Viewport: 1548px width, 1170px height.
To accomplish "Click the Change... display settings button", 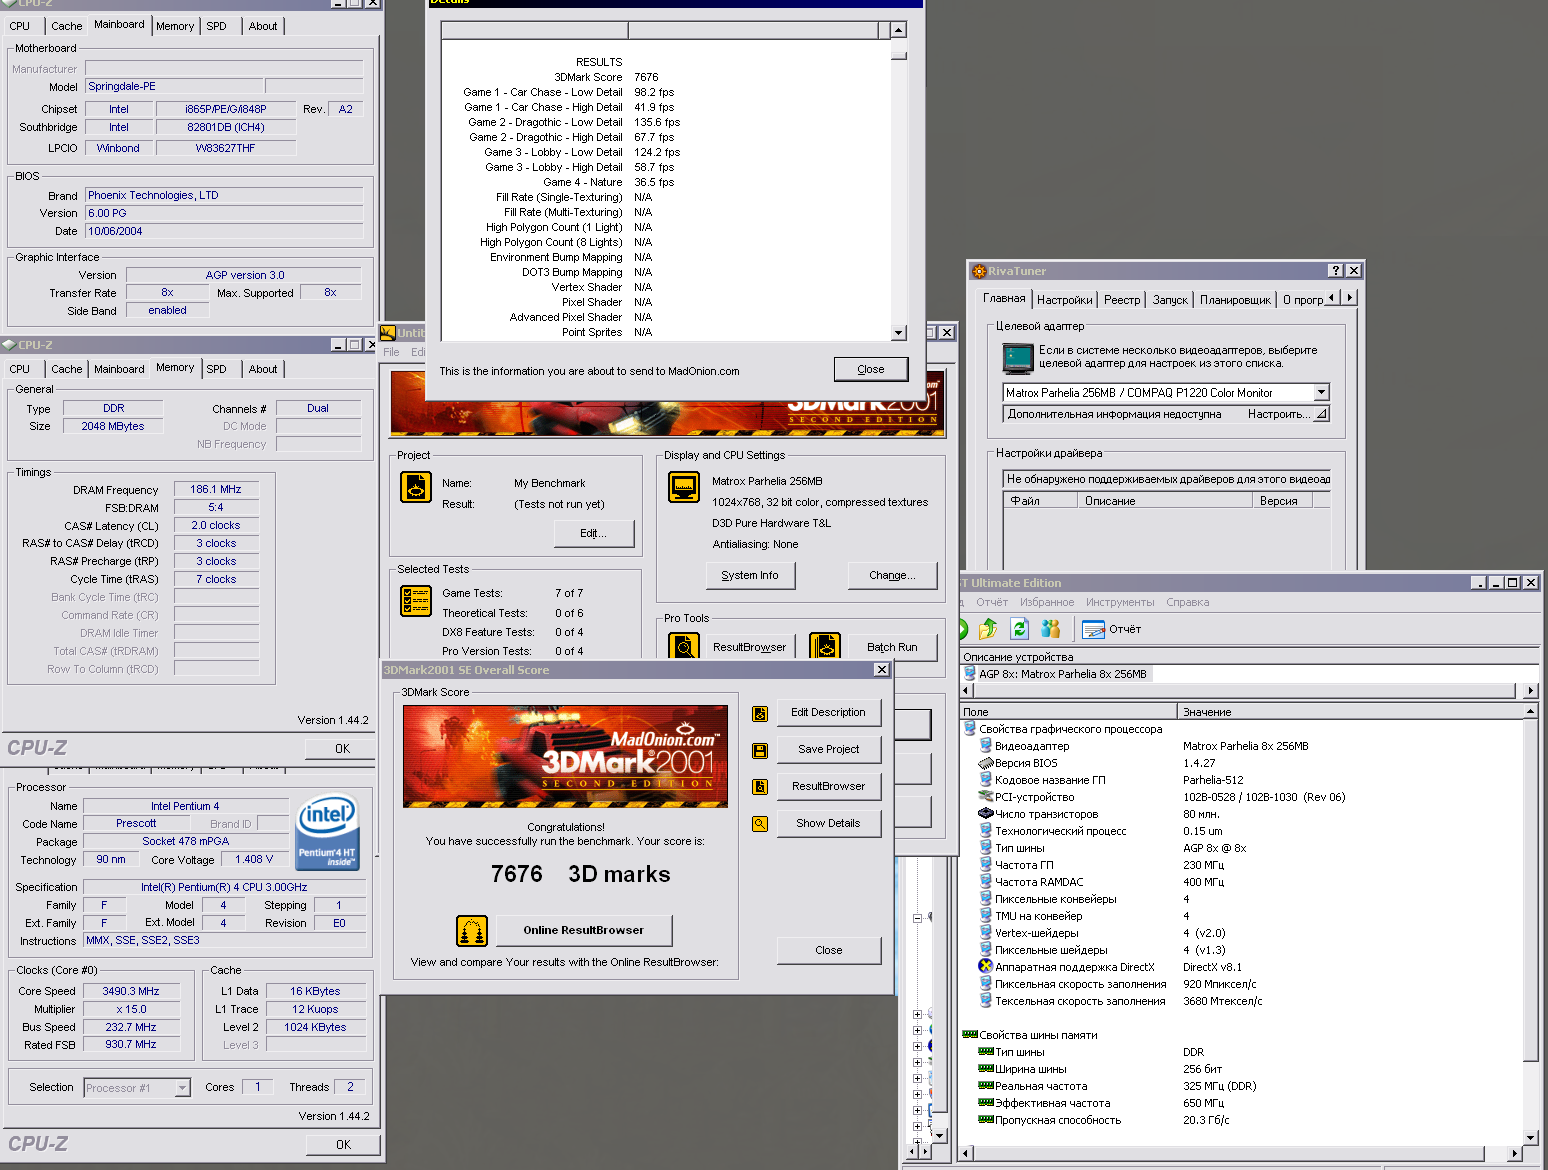I will coord(892,575).
